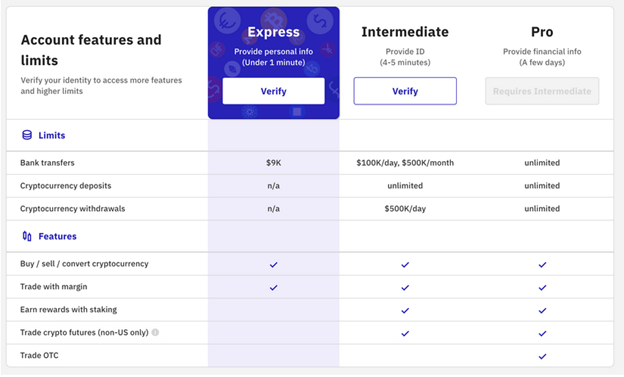Screen dimensions: 624x377
Task: Click Intermediate checkmark for Trade crypto futures
Action: [x=405, y=333]
